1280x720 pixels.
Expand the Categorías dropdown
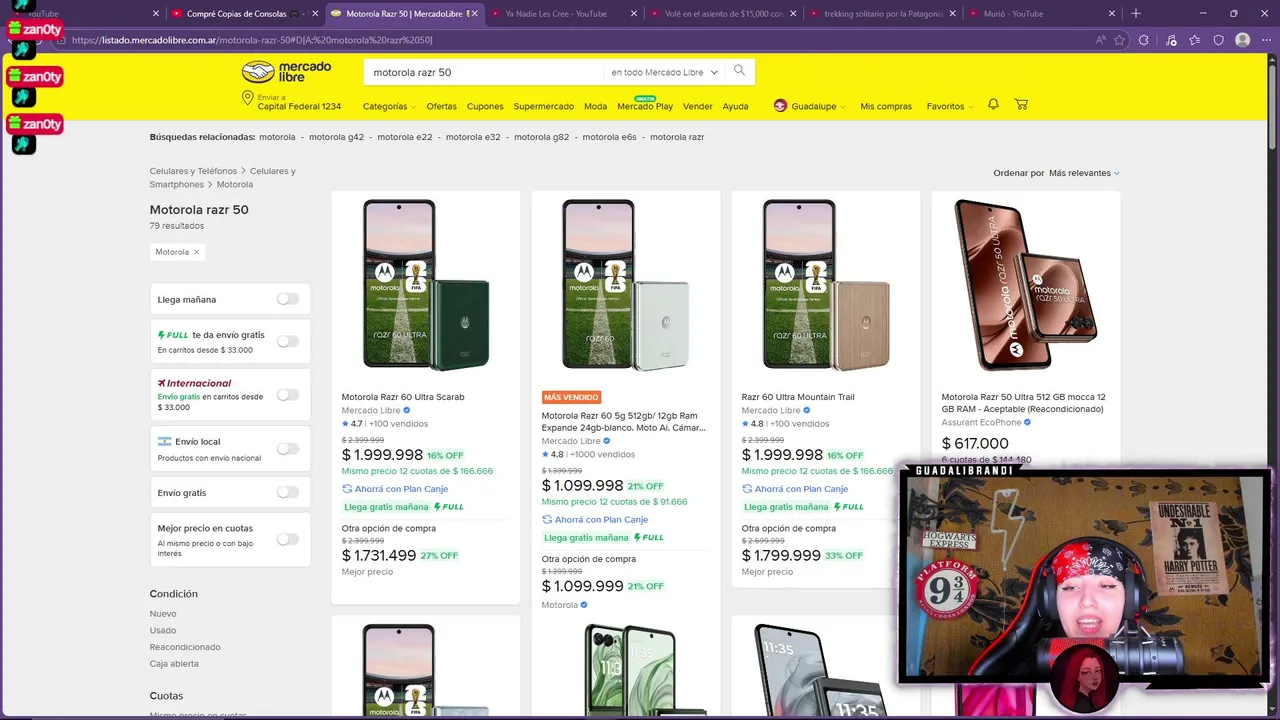click(x=388, y=106)
